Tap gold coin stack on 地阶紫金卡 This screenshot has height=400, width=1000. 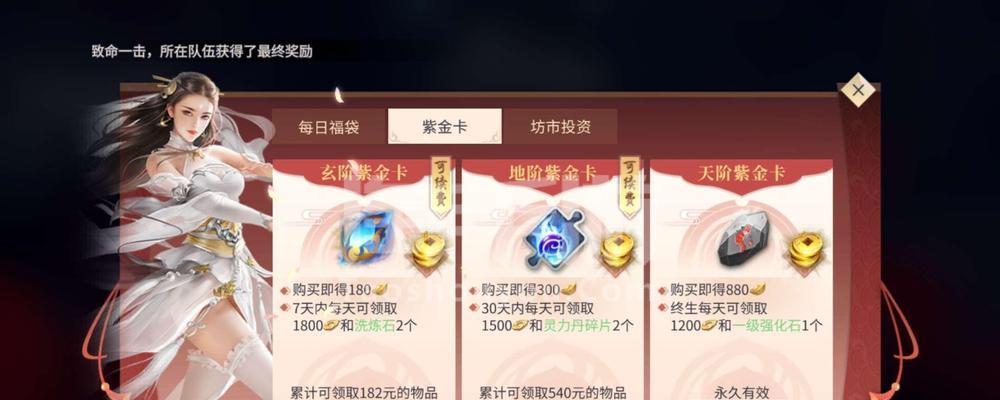click(617, 251)
